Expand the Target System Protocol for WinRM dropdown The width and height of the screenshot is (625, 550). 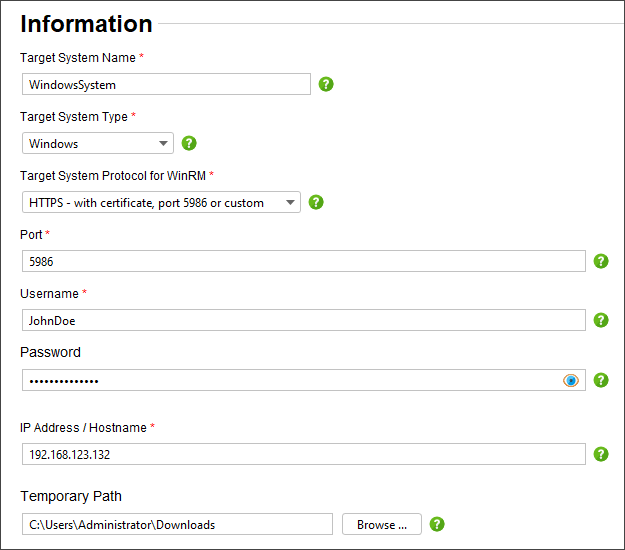[160, 202]
